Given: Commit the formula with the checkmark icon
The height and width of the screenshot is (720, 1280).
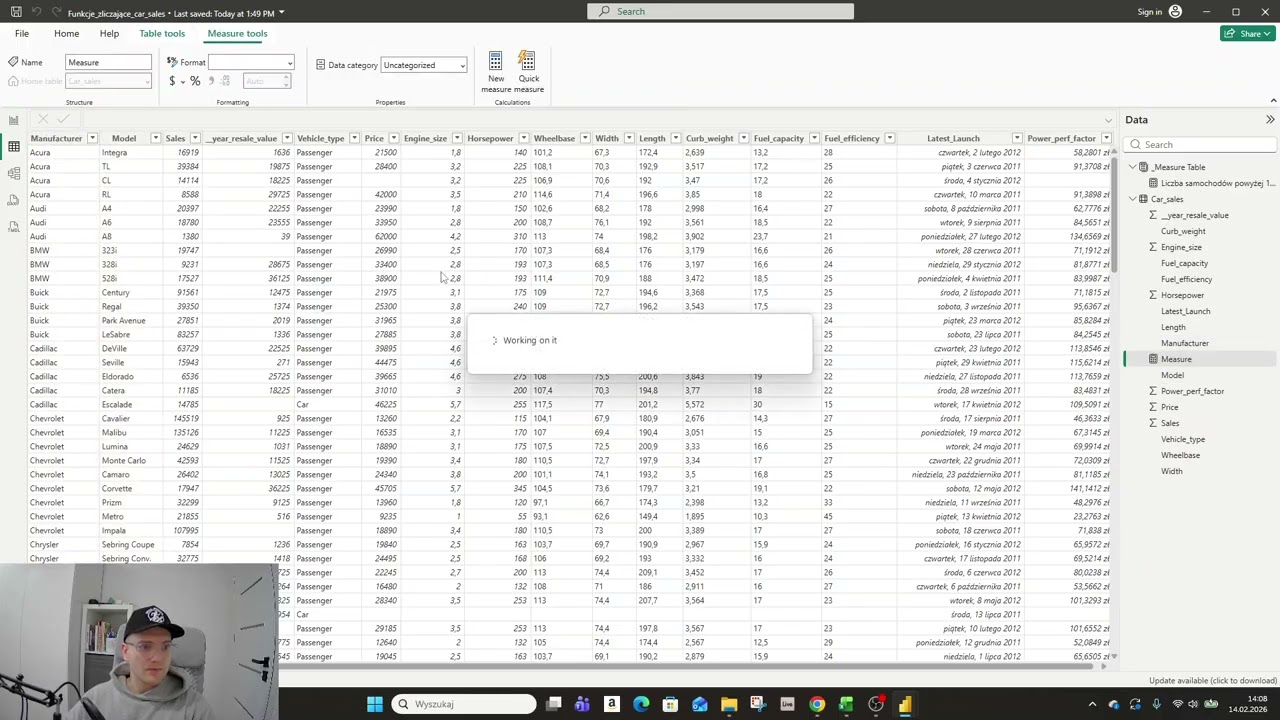Looking at the screenshot, I should pyautogui.click(x=63, y=119).
